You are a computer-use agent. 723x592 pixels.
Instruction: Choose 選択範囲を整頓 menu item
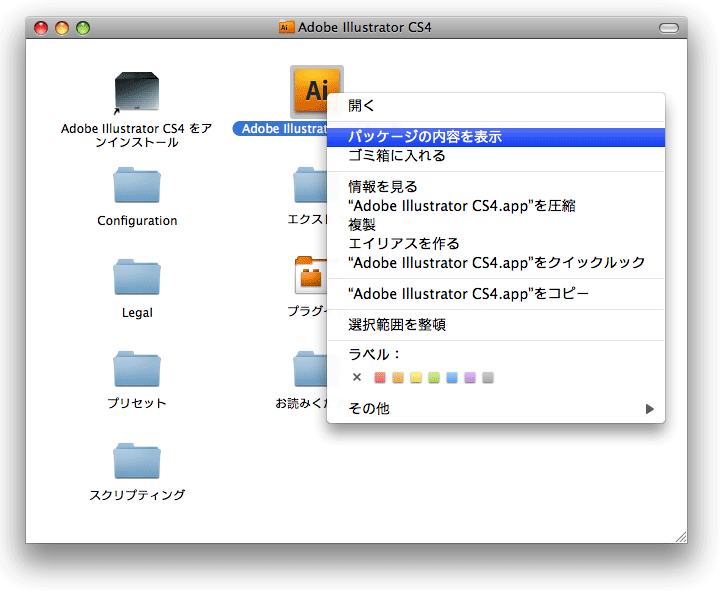[496, 325]
